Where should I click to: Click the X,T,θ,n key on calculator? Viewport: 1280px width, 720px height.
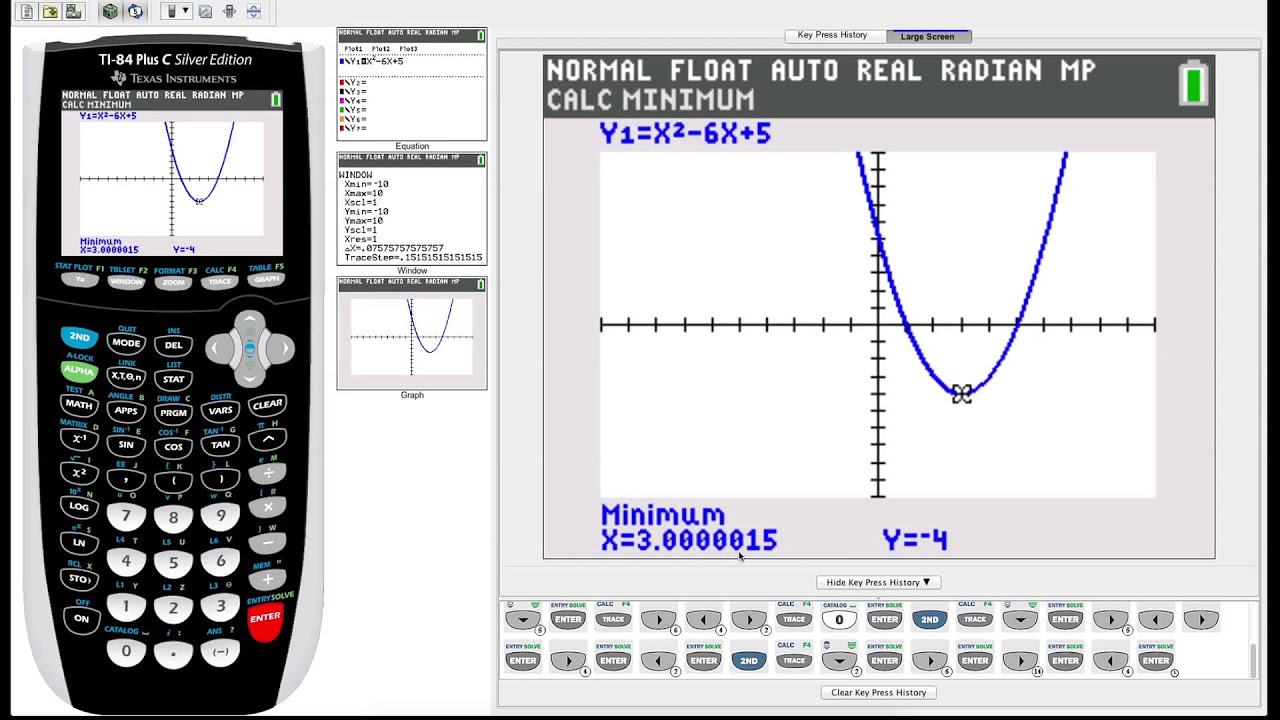[126, 376]
